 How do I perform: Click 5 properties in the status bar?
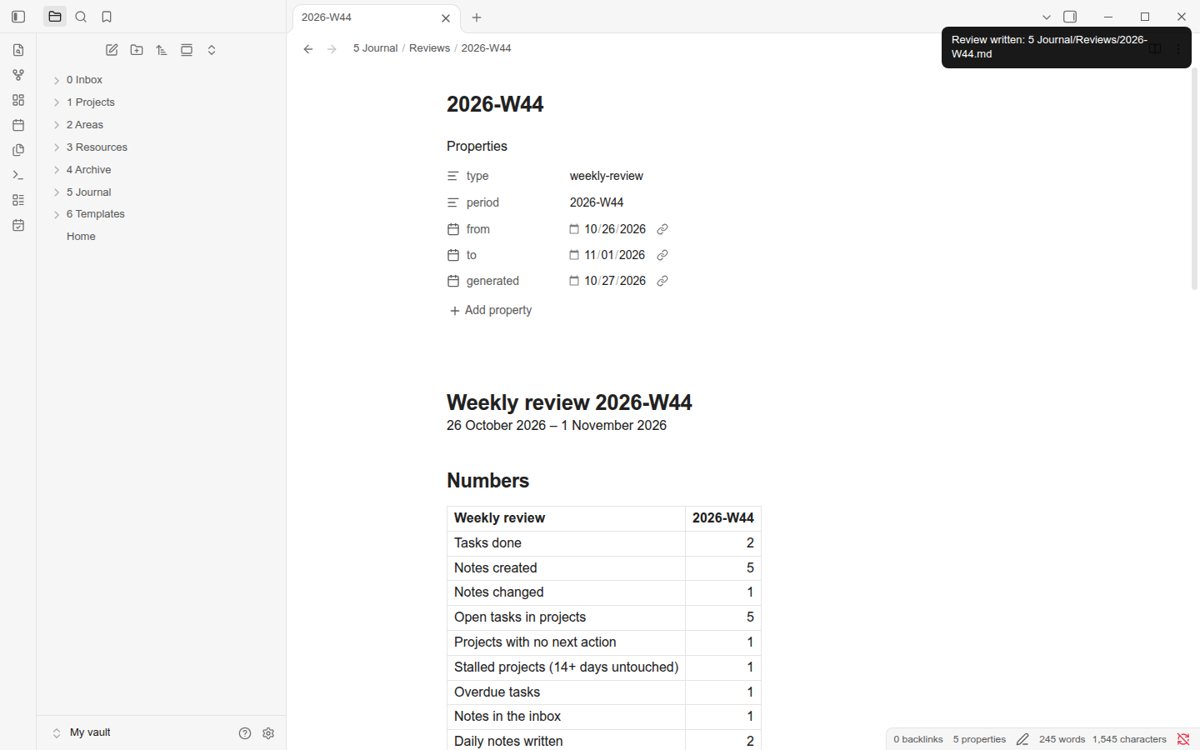click(x=979, y=739)
